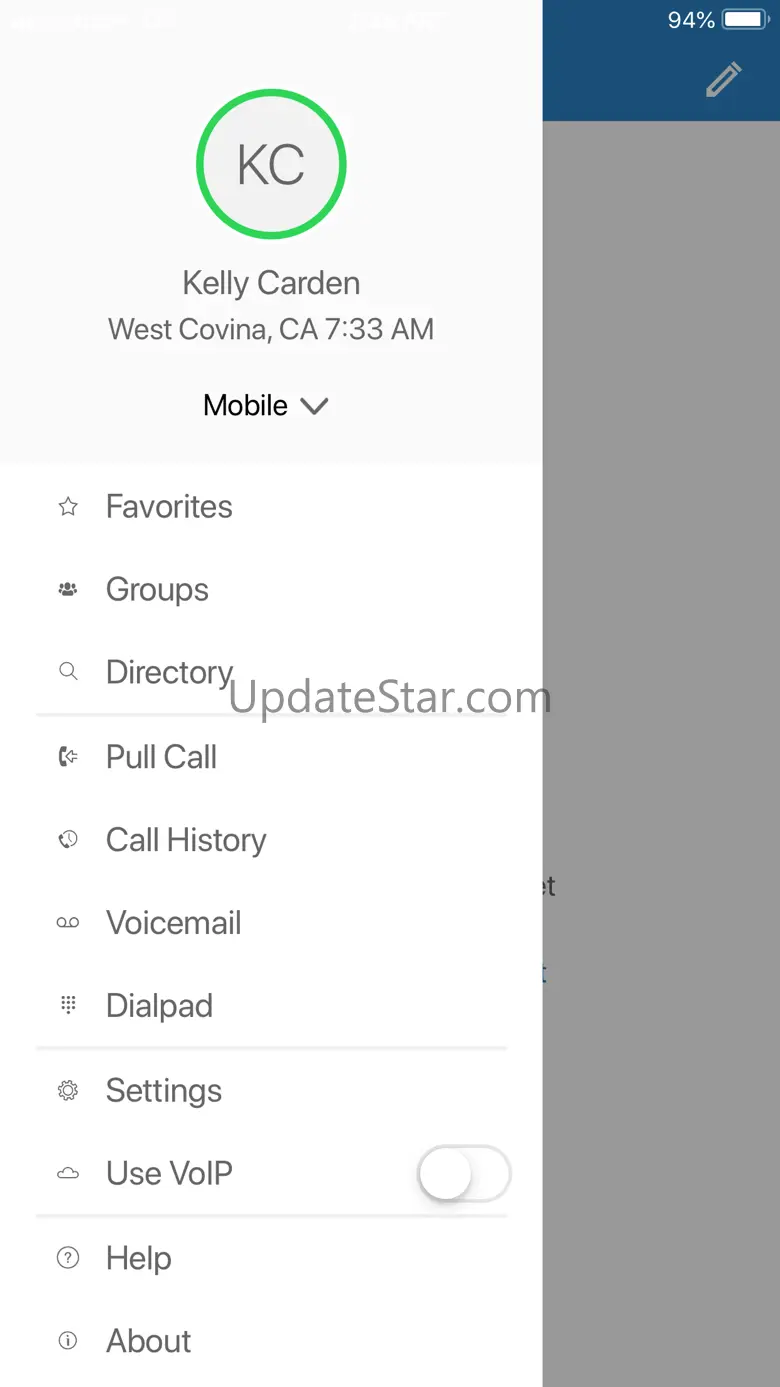The image size is (780, 1387).
Task: Open the Call History menu item
Action: [186, 840]
